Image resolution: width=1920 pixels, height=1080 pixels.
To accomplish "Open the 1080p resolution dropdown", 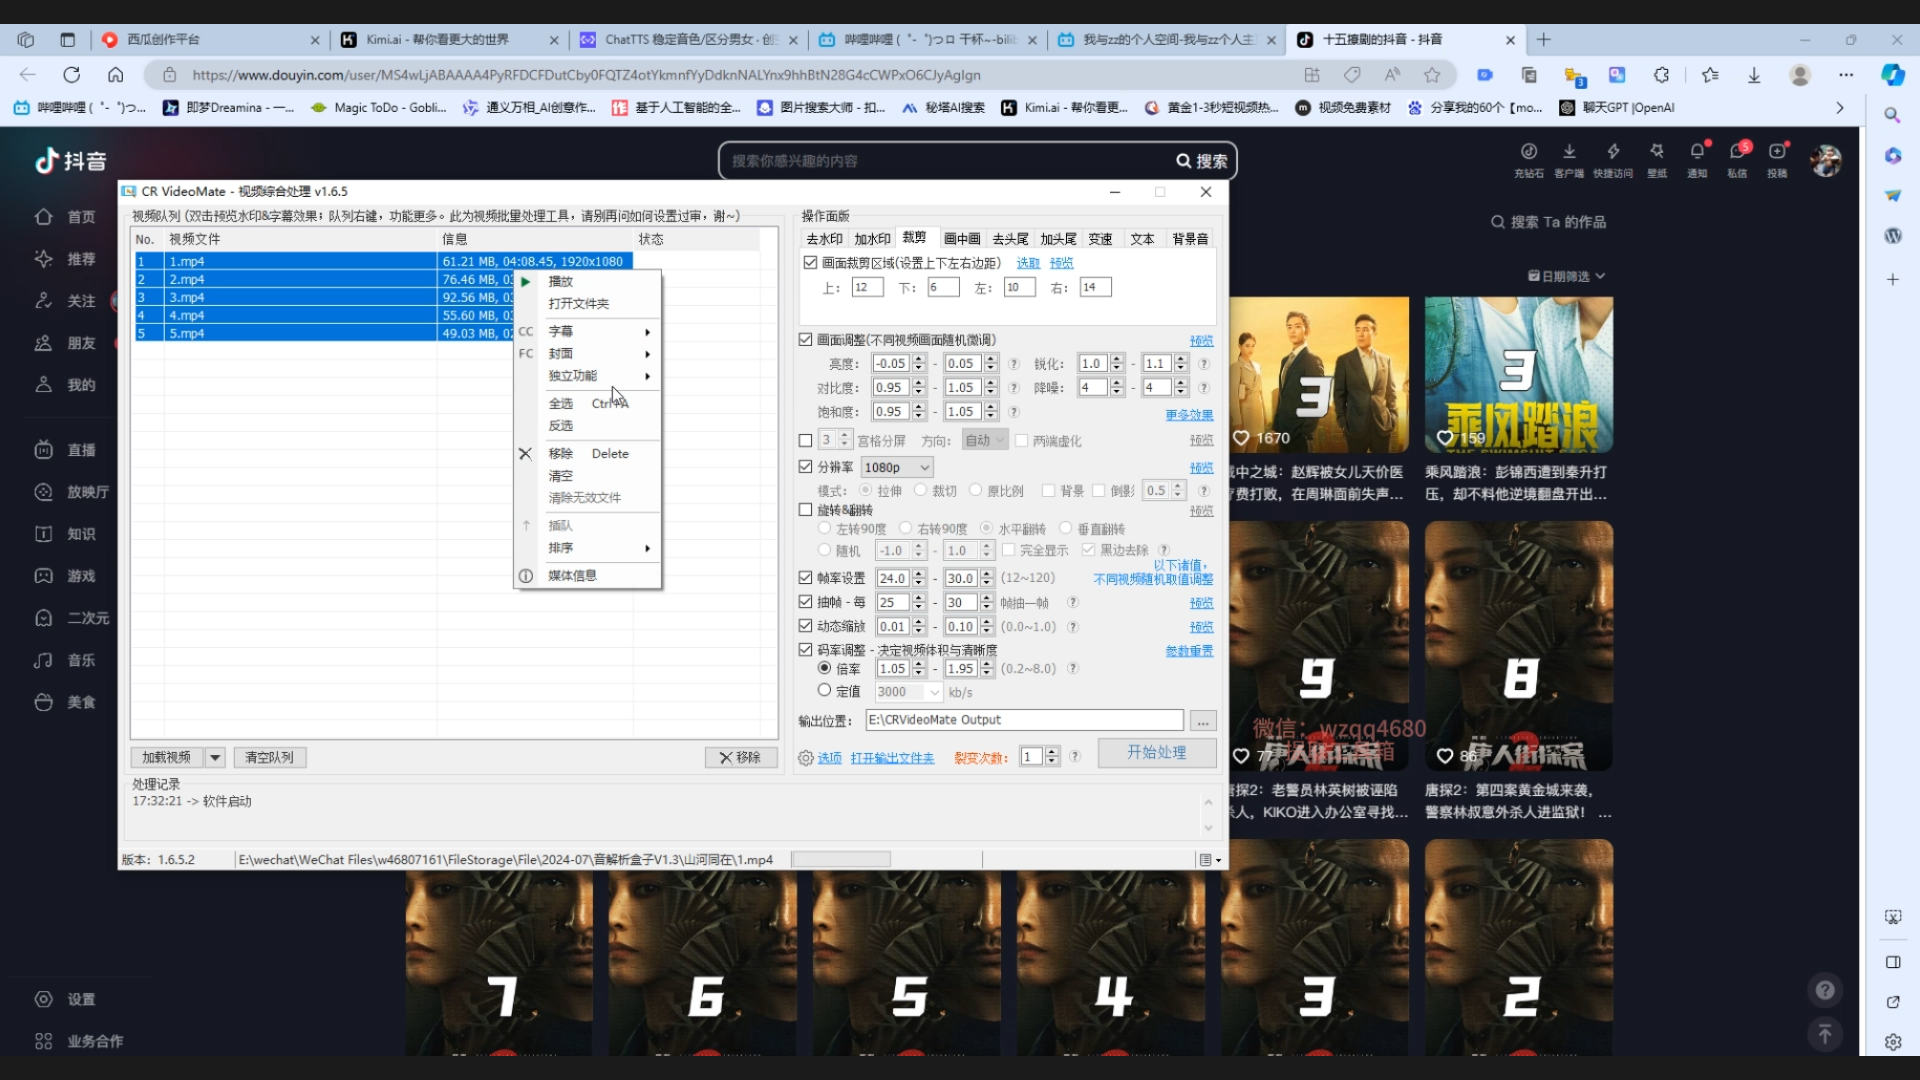I will point(897,467).
